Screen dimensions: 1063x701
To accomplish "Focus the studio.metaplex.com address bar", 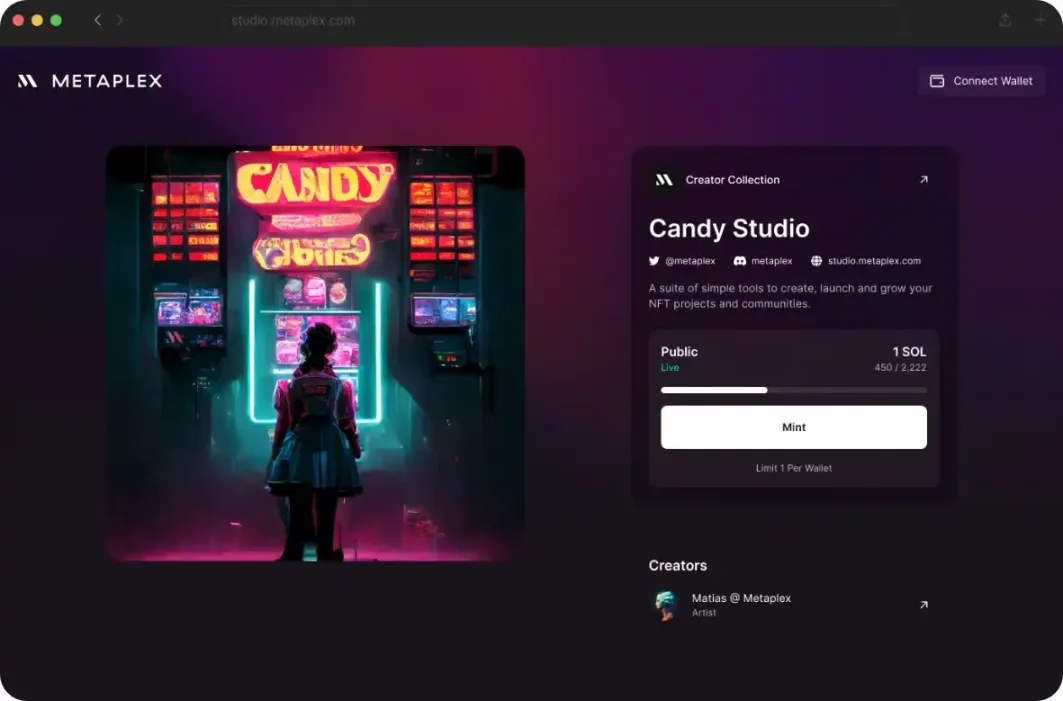I will (561, 20).
